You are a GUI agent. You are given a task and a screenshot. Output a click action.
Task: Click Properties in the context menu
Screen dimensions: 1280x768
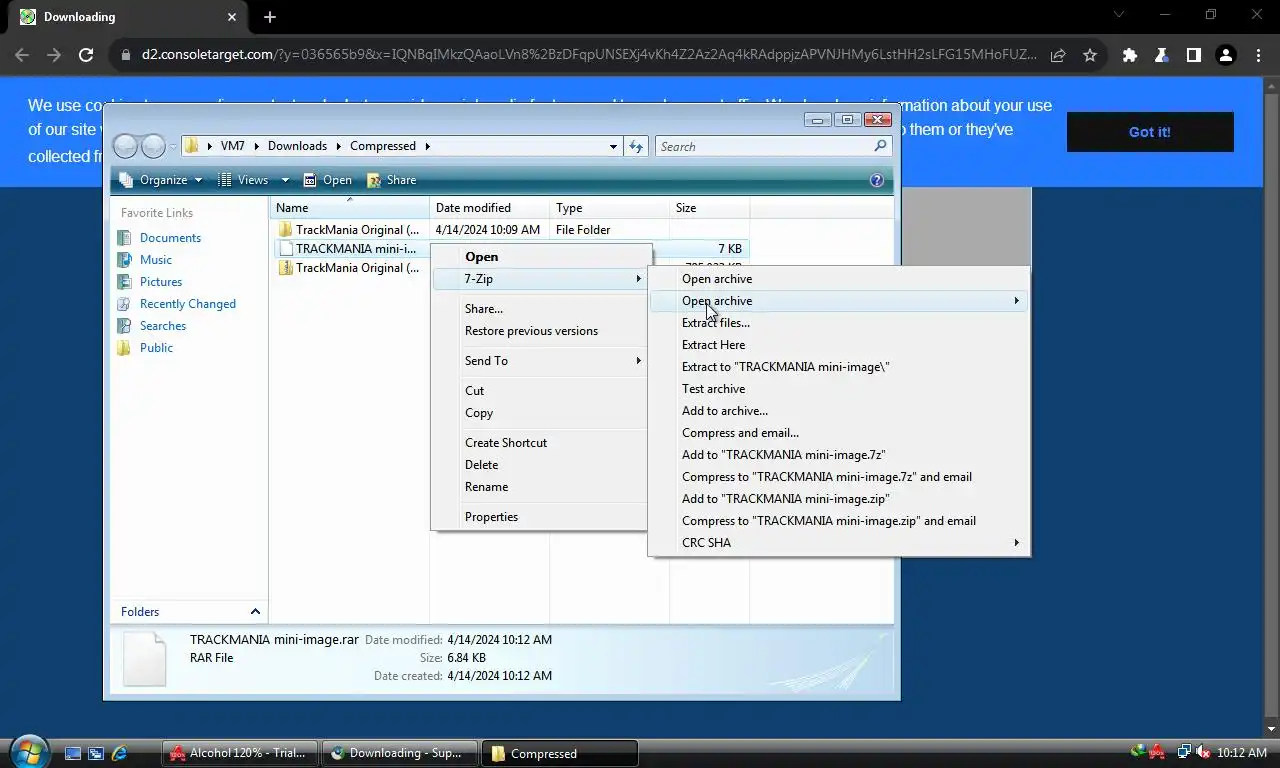pyautogui.click(x=491, y=517)
